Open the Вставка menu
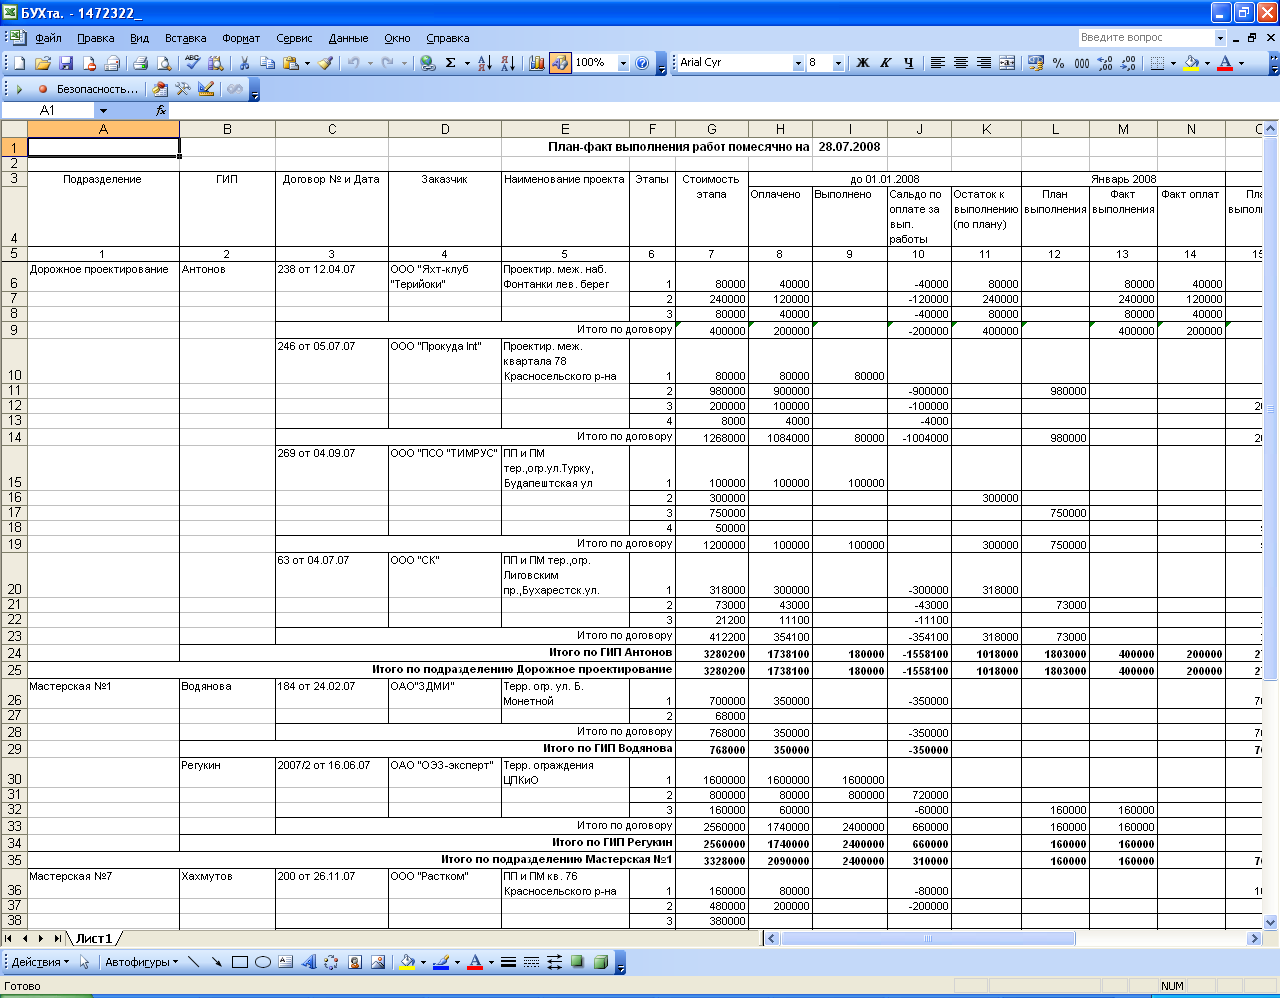Image resolution: width=1280 pixels, height=998 pixels. (x=186, y=38)
